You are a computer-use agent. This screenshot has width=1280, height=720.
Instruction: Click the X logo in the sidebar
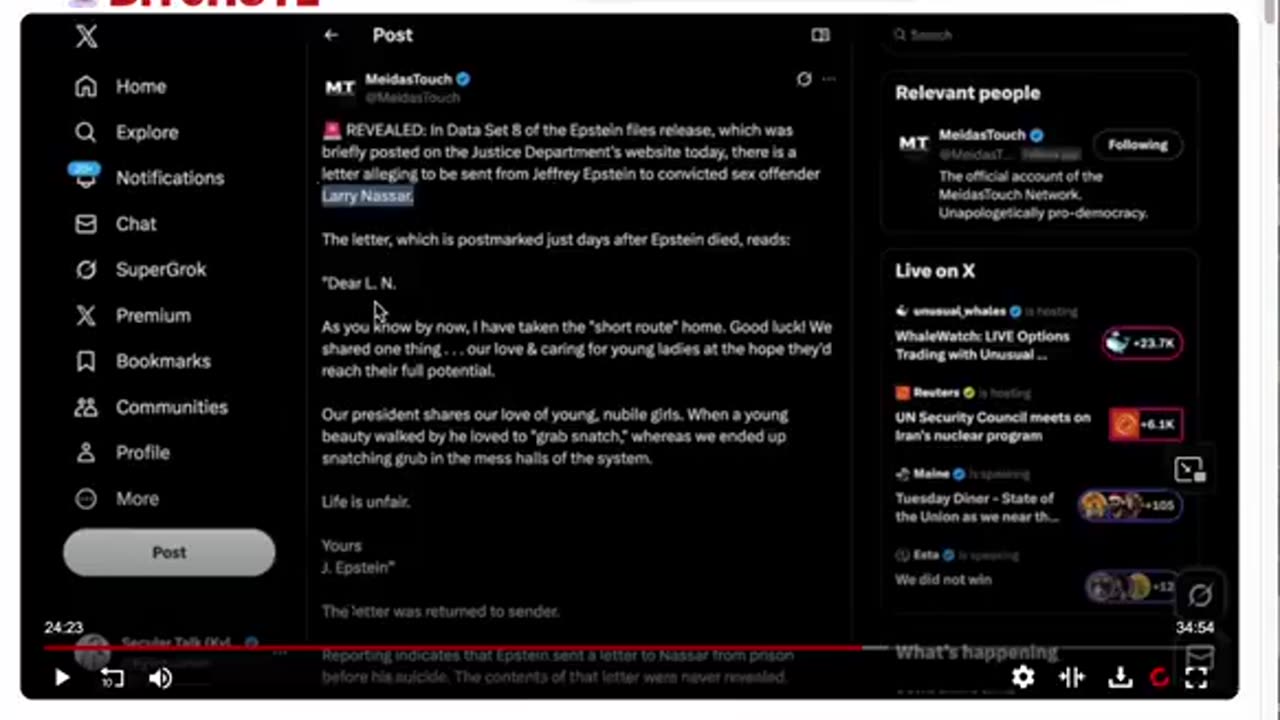point(86,37)
